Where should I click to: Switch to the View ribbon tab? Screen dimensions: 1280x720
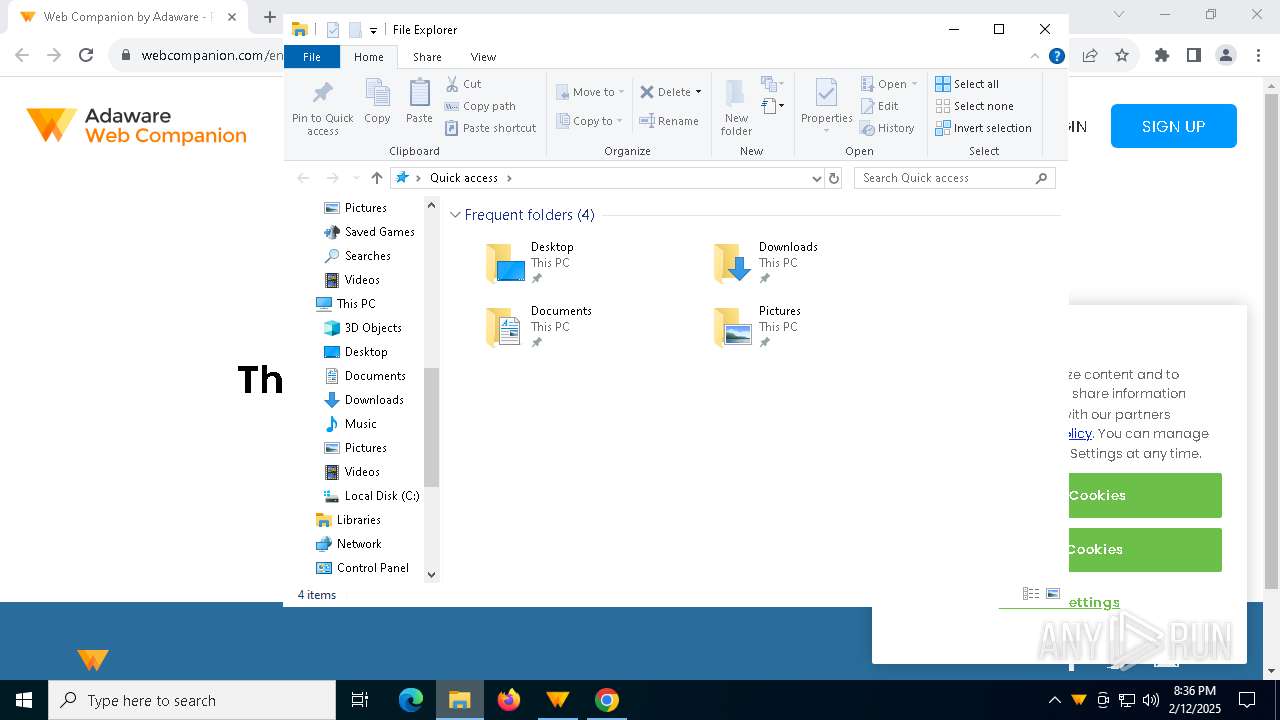pyautogui.click(x=483, y=57)
